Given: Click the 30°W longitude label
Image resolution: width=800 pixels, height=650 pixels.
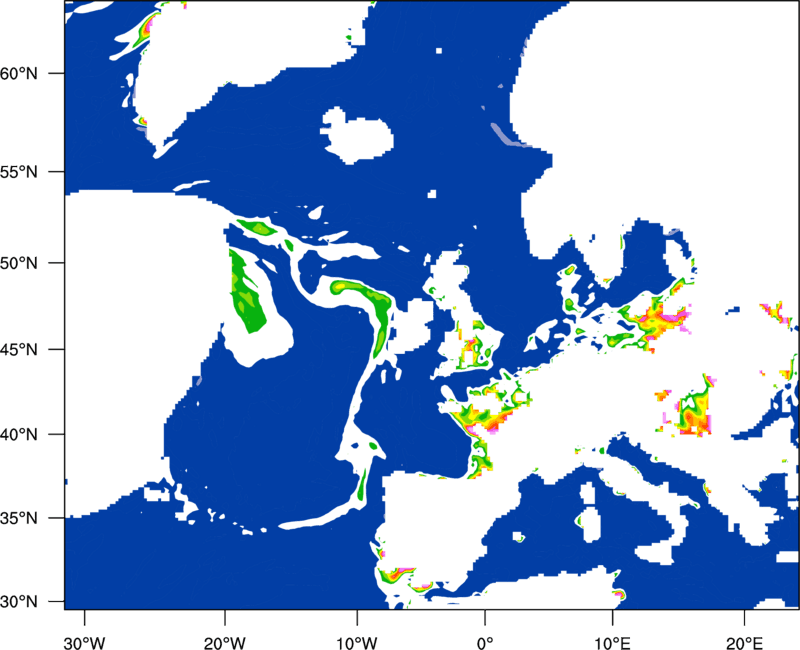Looking at the screenshot, I should tap(85, 643).
